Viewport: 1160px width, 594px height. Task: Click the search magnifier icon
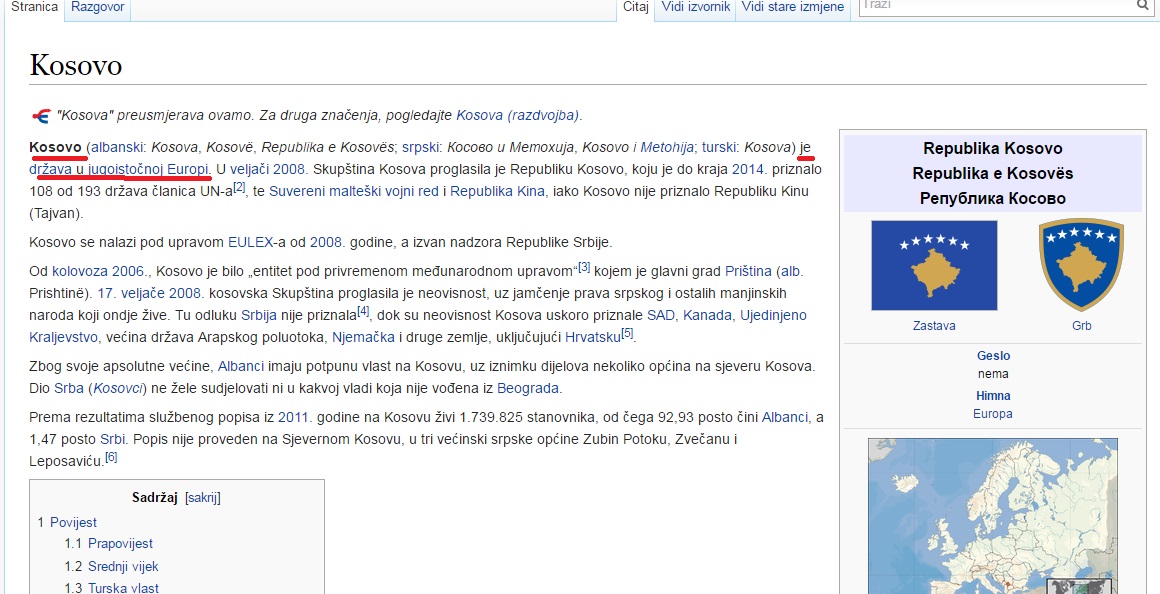[1143, 5]
